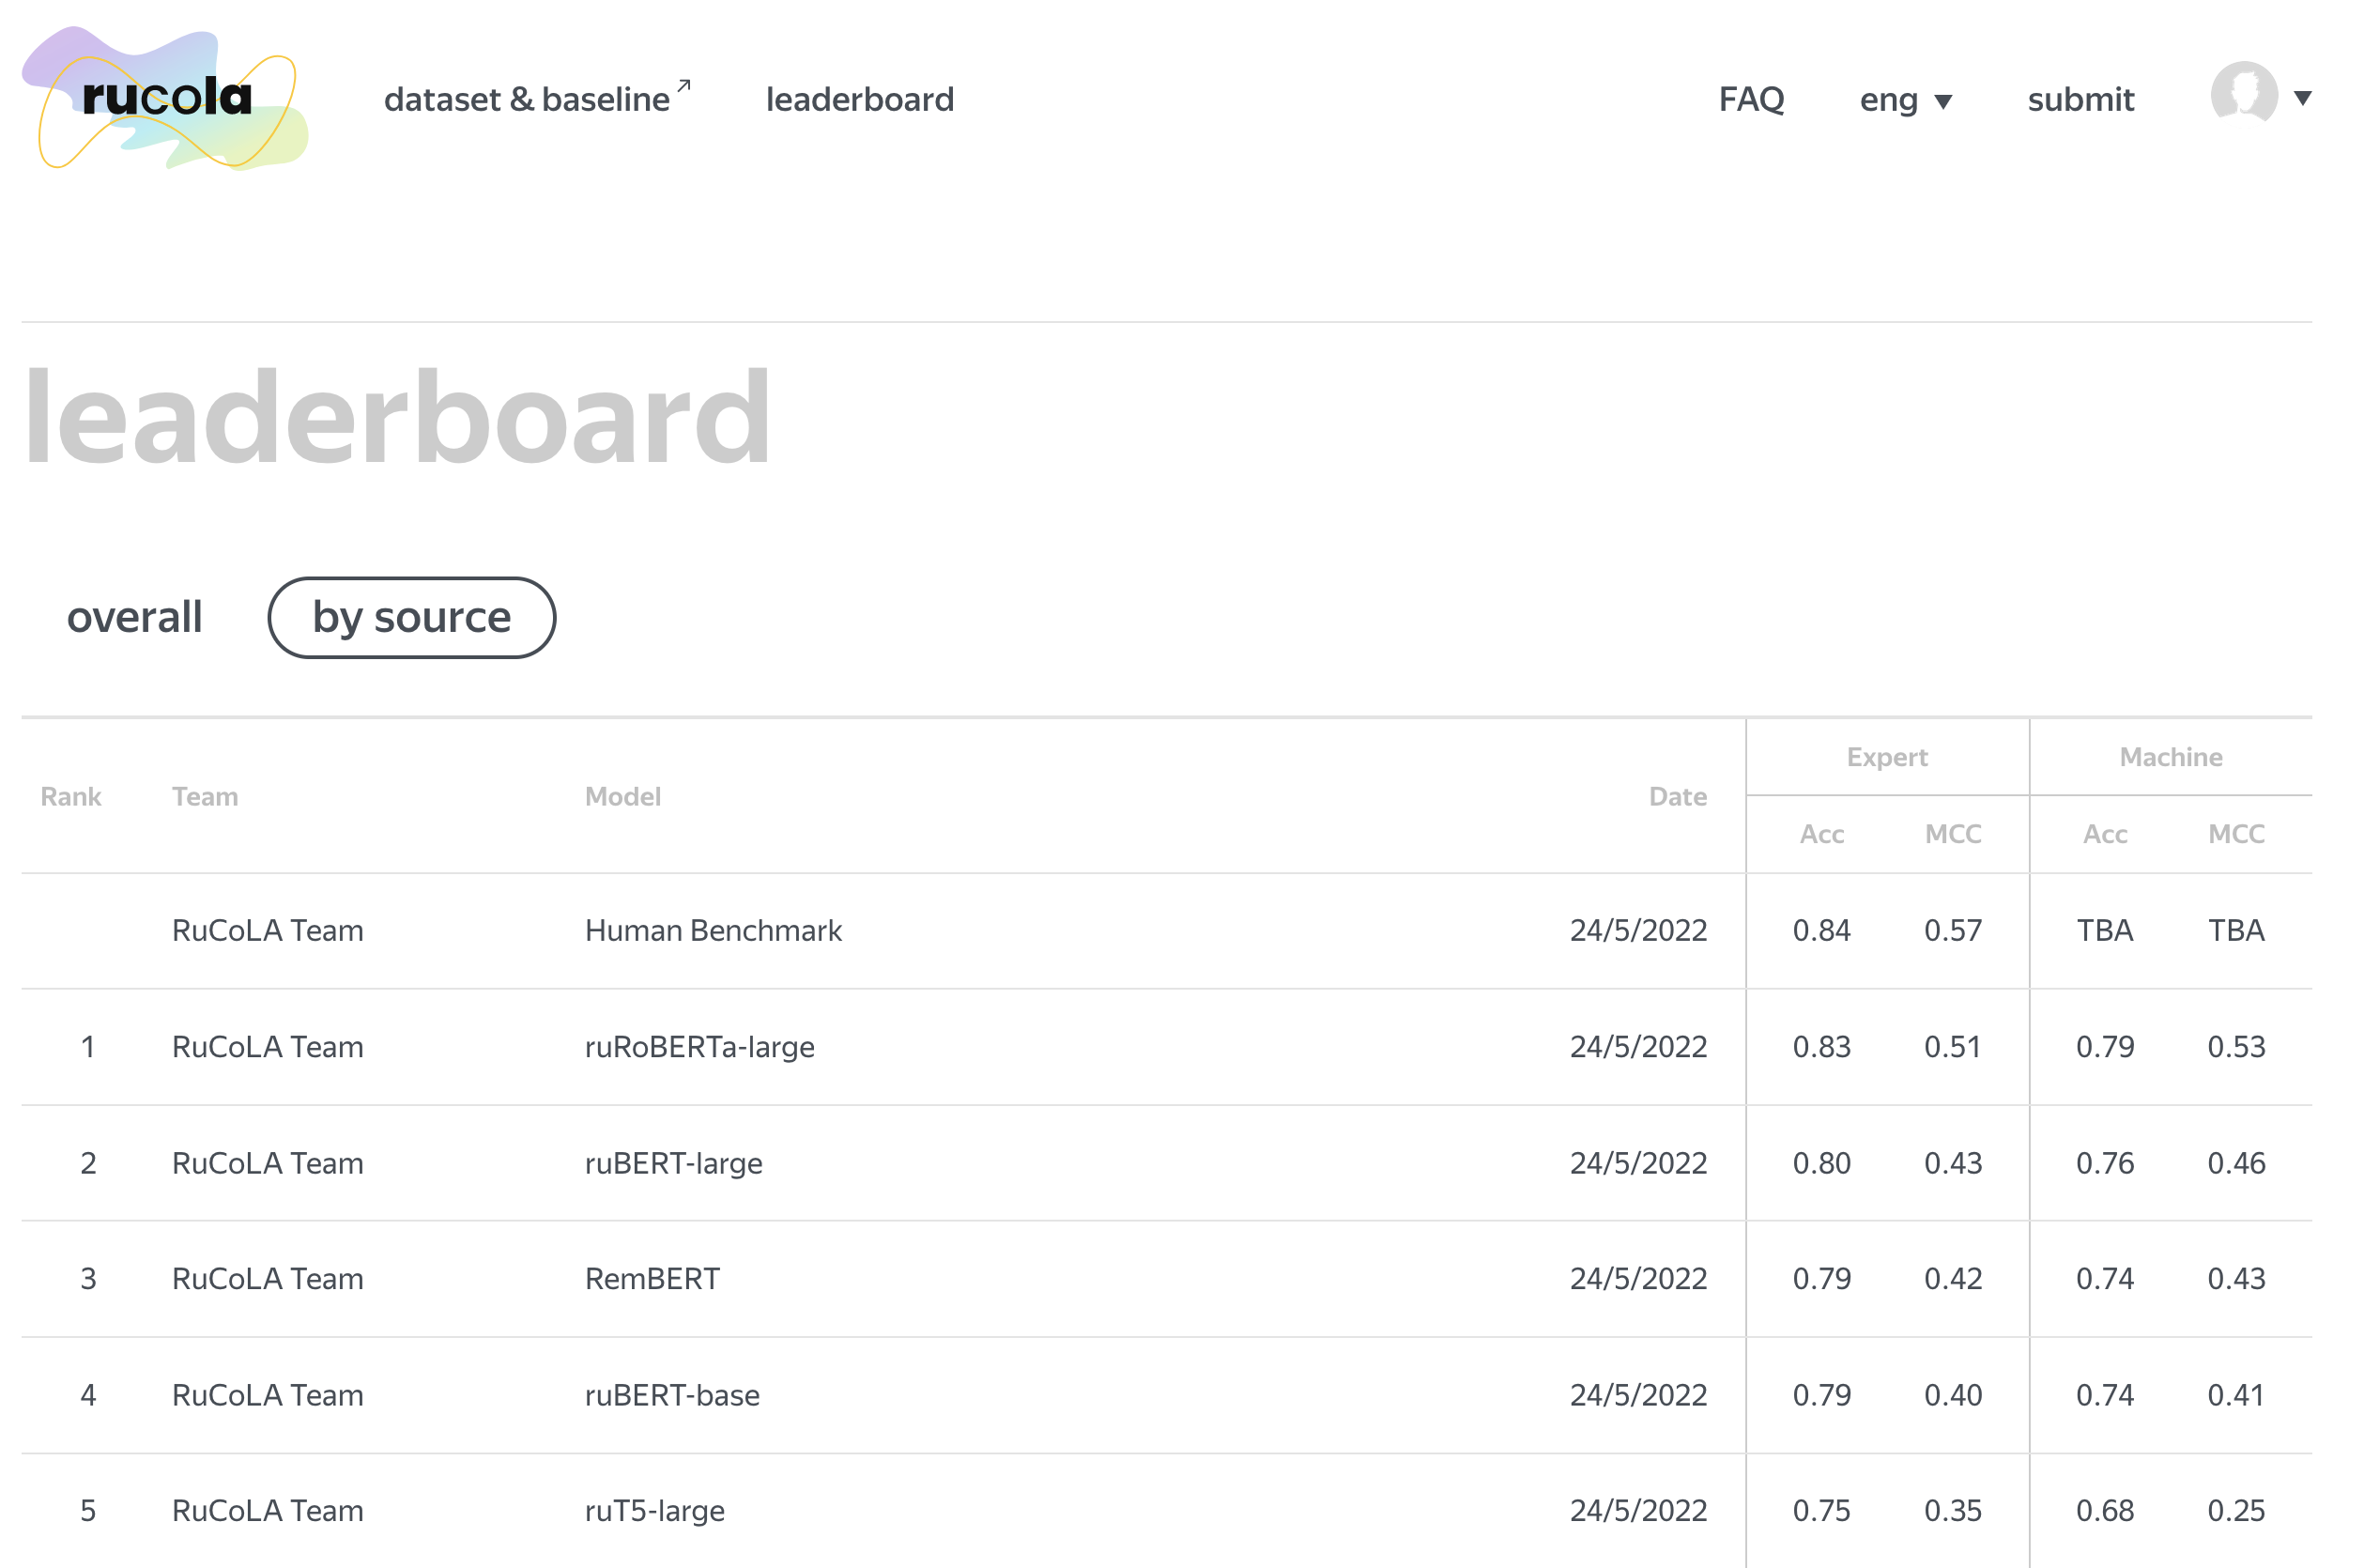Click the date in ruRoBERTa-large row

(1638, 1046)
